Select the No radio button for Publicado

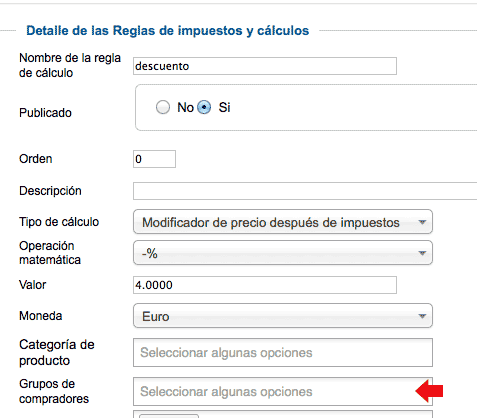click(x=163, y=107)
